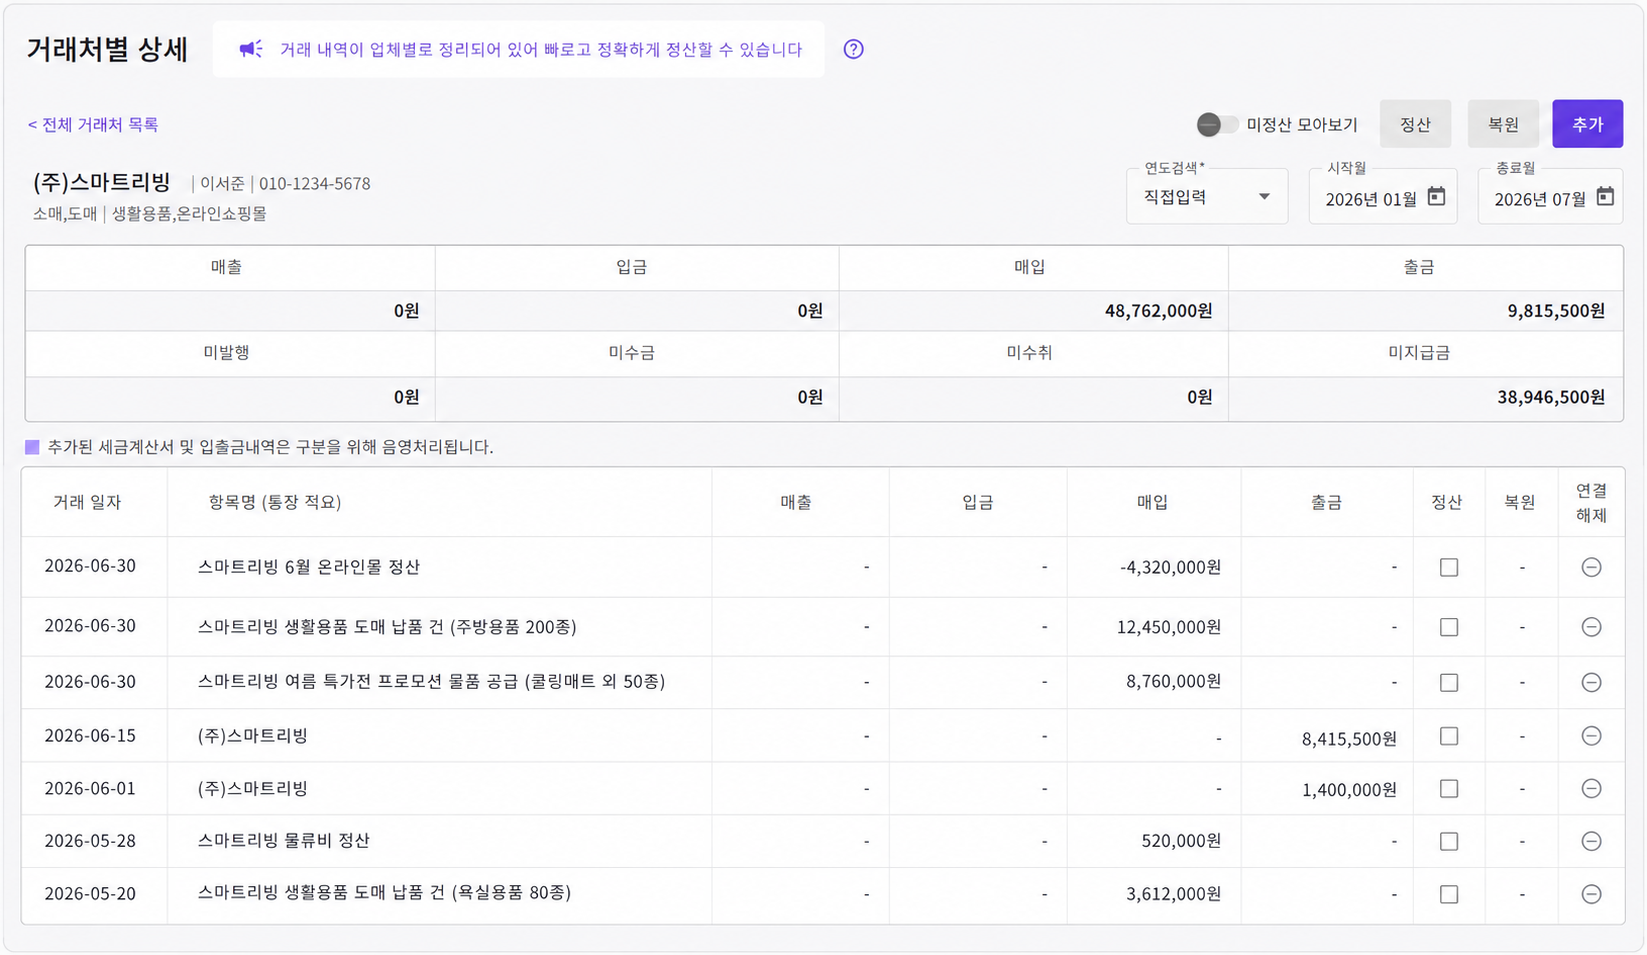Screen dimensions: 1647x955
Task: Select the 스마트리빙 6월 온라인몰 정산 entry
Action: pyautogui.click(x=309, y=567)
